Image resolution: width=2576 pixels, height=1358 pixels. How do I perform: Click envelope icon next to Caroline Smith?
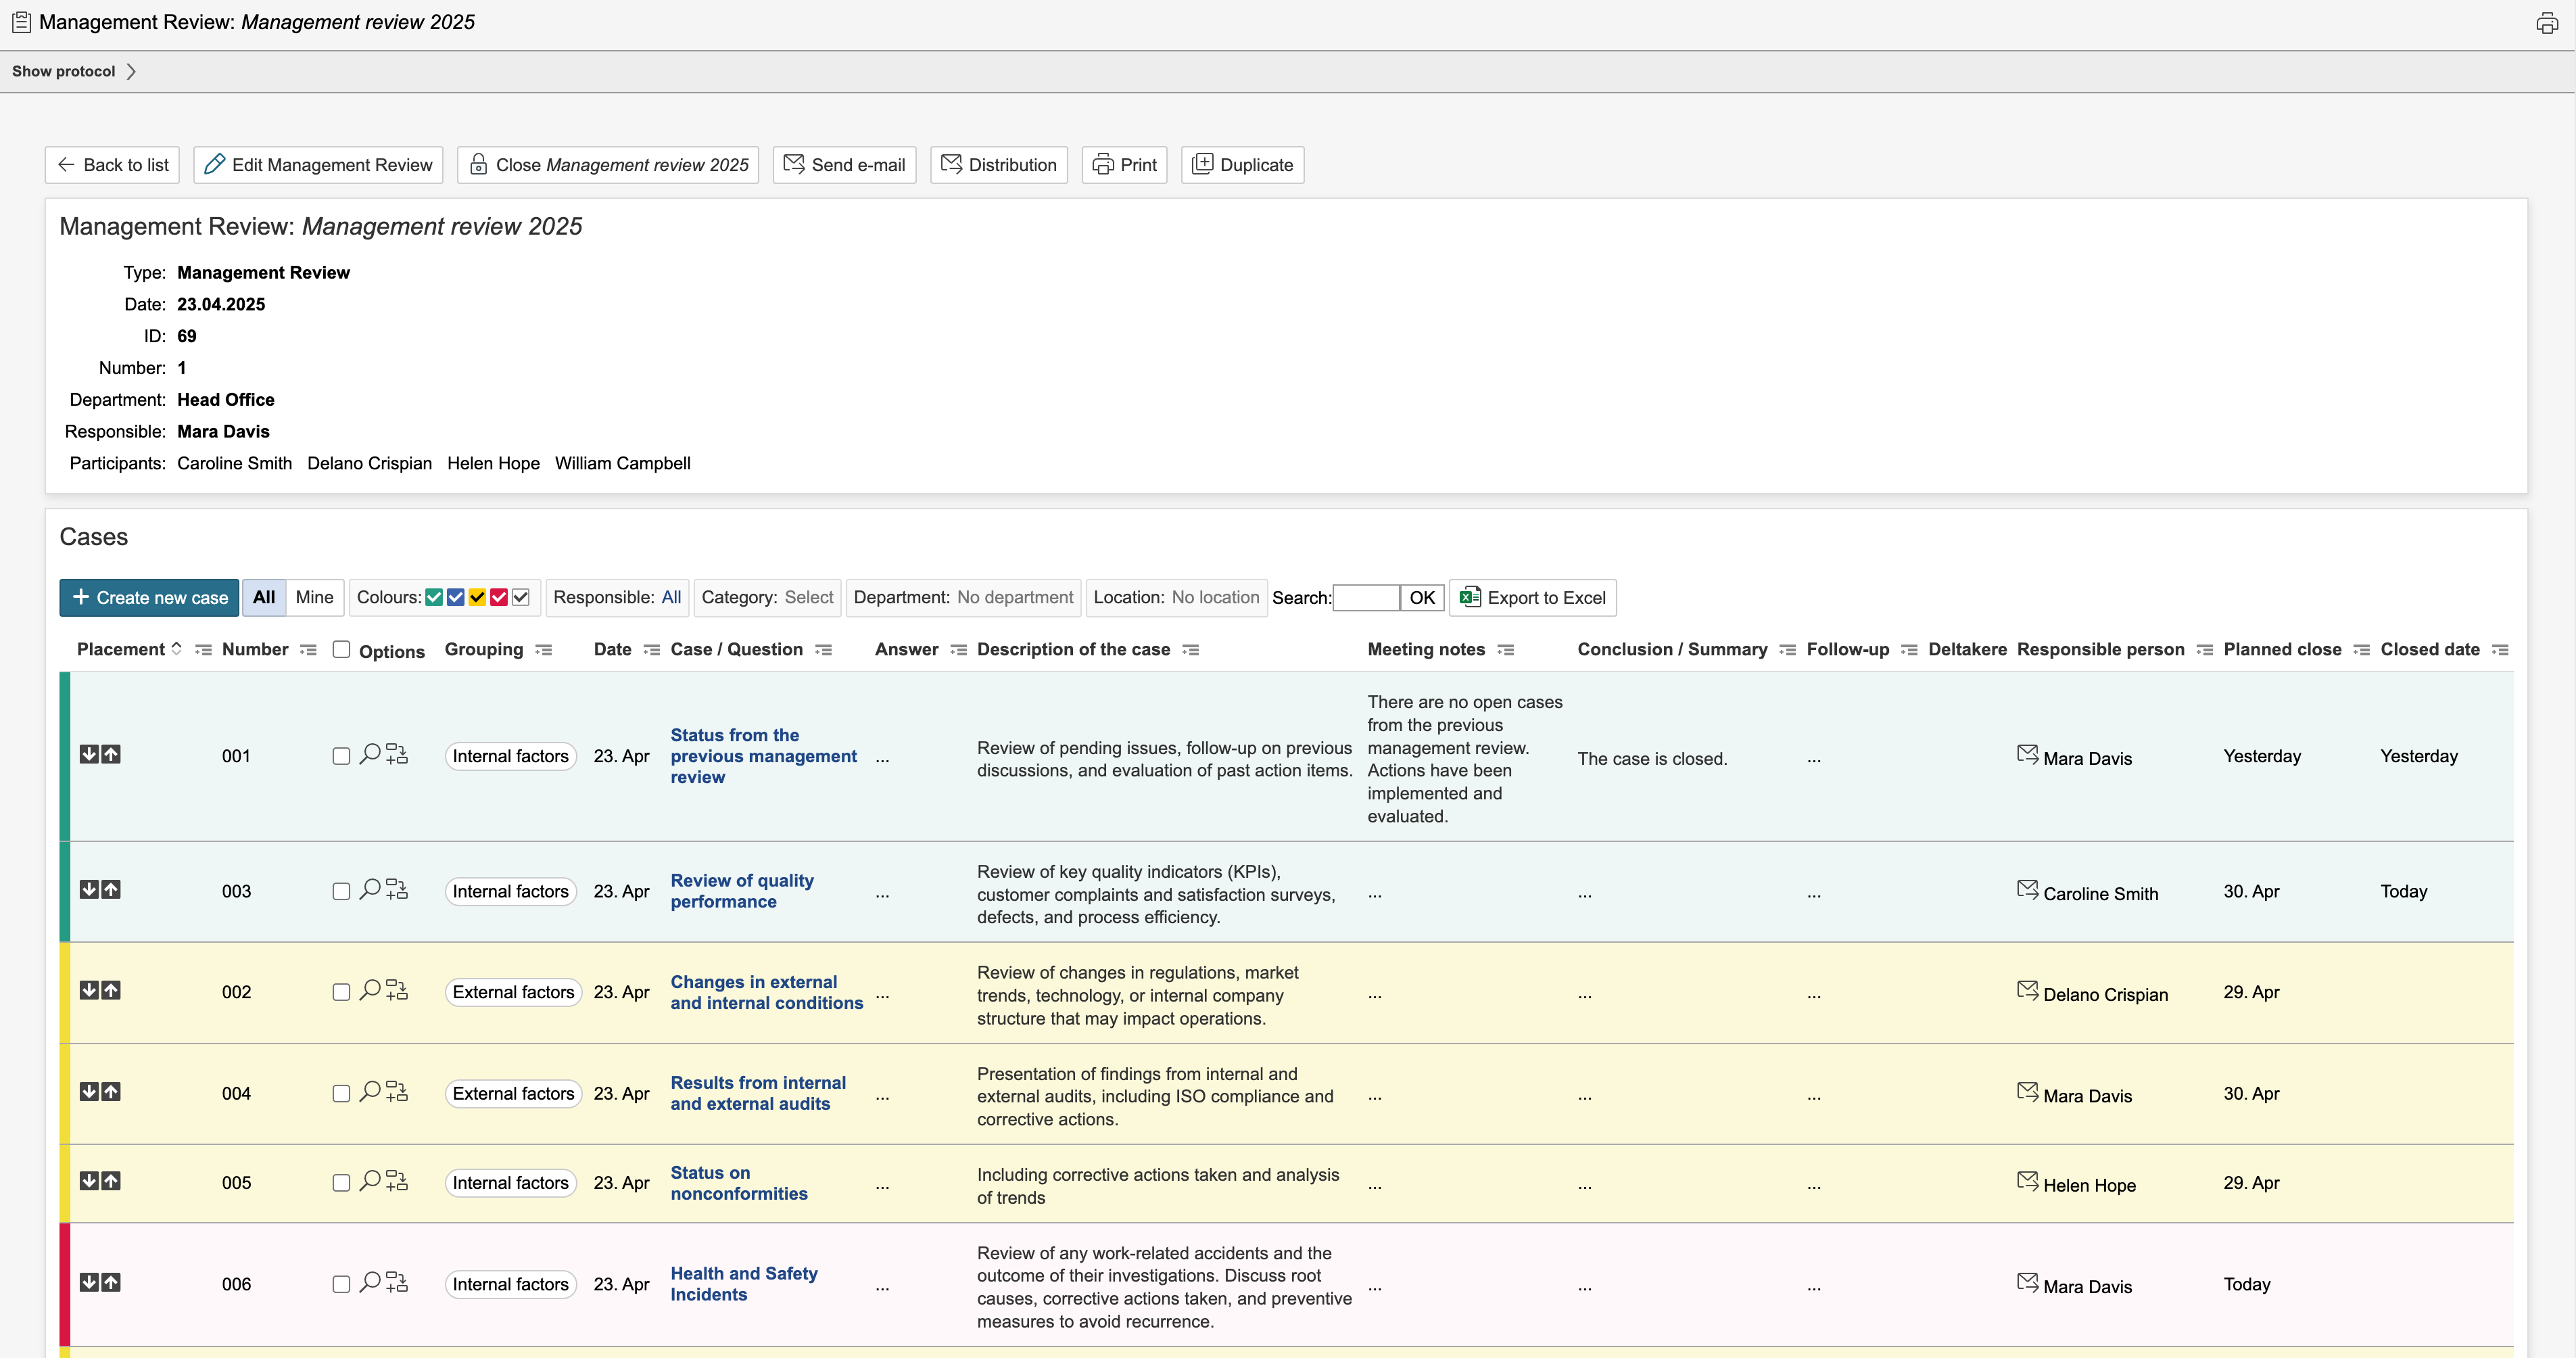[x=2027, y=889]
